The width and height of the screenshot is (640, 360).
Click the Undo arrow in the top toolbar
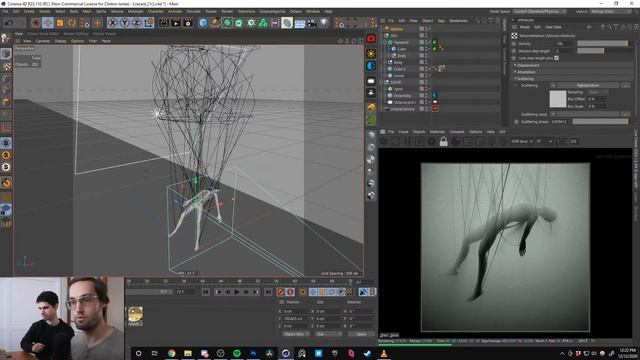(x=9, y=23)
